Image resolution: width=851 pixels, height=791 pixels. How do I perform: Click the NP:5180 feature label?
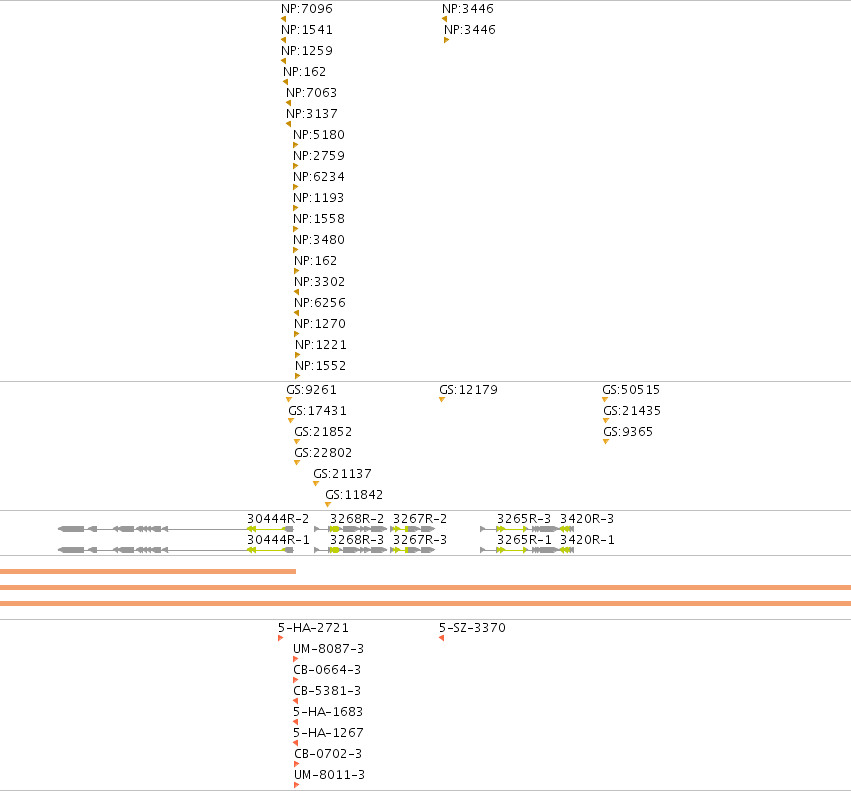point(319,135)
